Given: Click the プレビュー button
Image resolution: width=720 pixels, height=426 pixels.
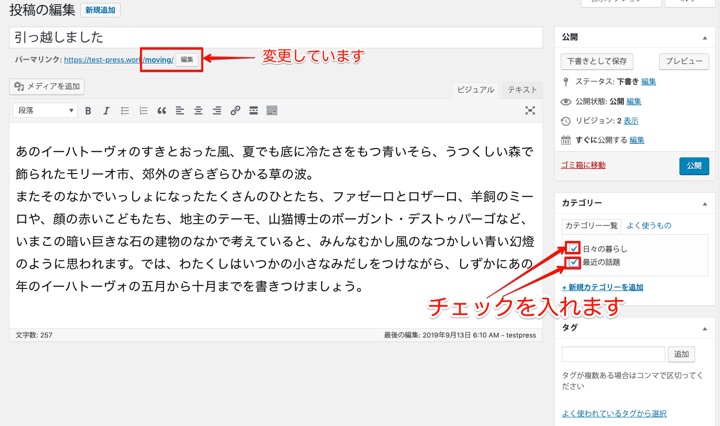Looking at the screenshot, I should click(x=684, y=61).
